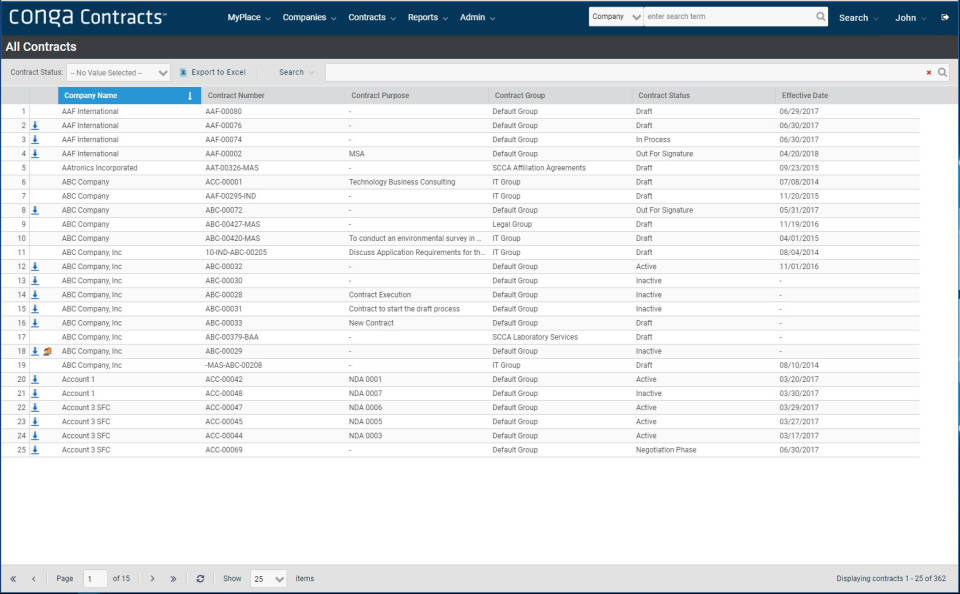Open the Admin menu
Screen dimensions: 960x594
[x=473, y=17]
